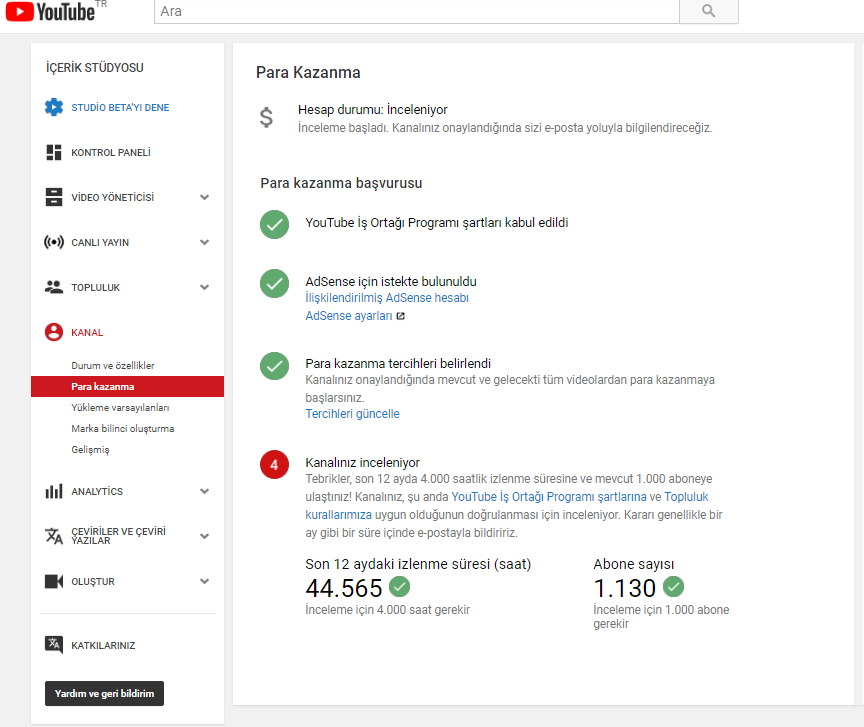Open Topluluk kurallarımıza link
Image resolution: width=864 pixels, height=727 pixels.
(507, 505)
